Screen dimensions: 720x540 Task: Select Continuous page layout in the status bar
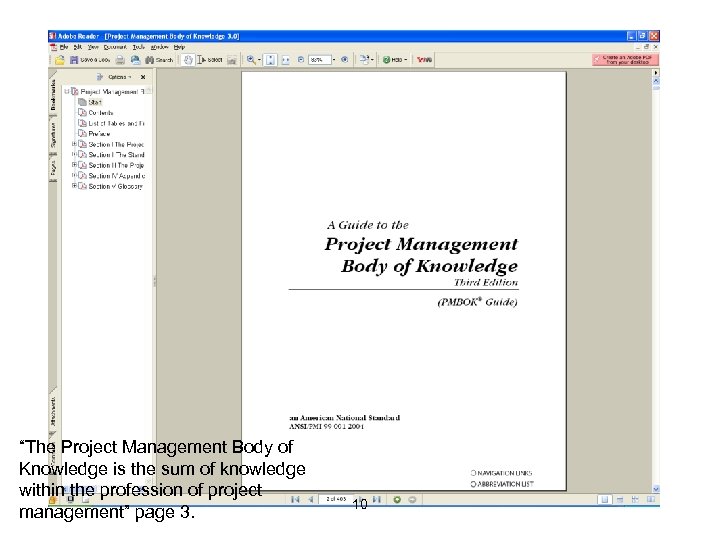coord(620,500)
